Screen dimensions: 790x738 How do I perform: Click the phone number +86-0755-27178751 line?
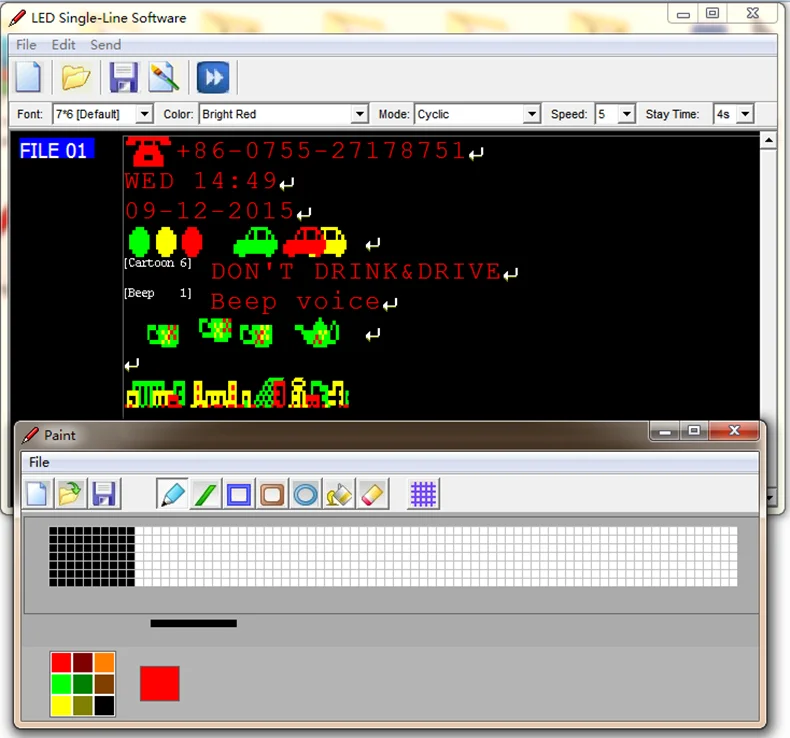point(321,151)
